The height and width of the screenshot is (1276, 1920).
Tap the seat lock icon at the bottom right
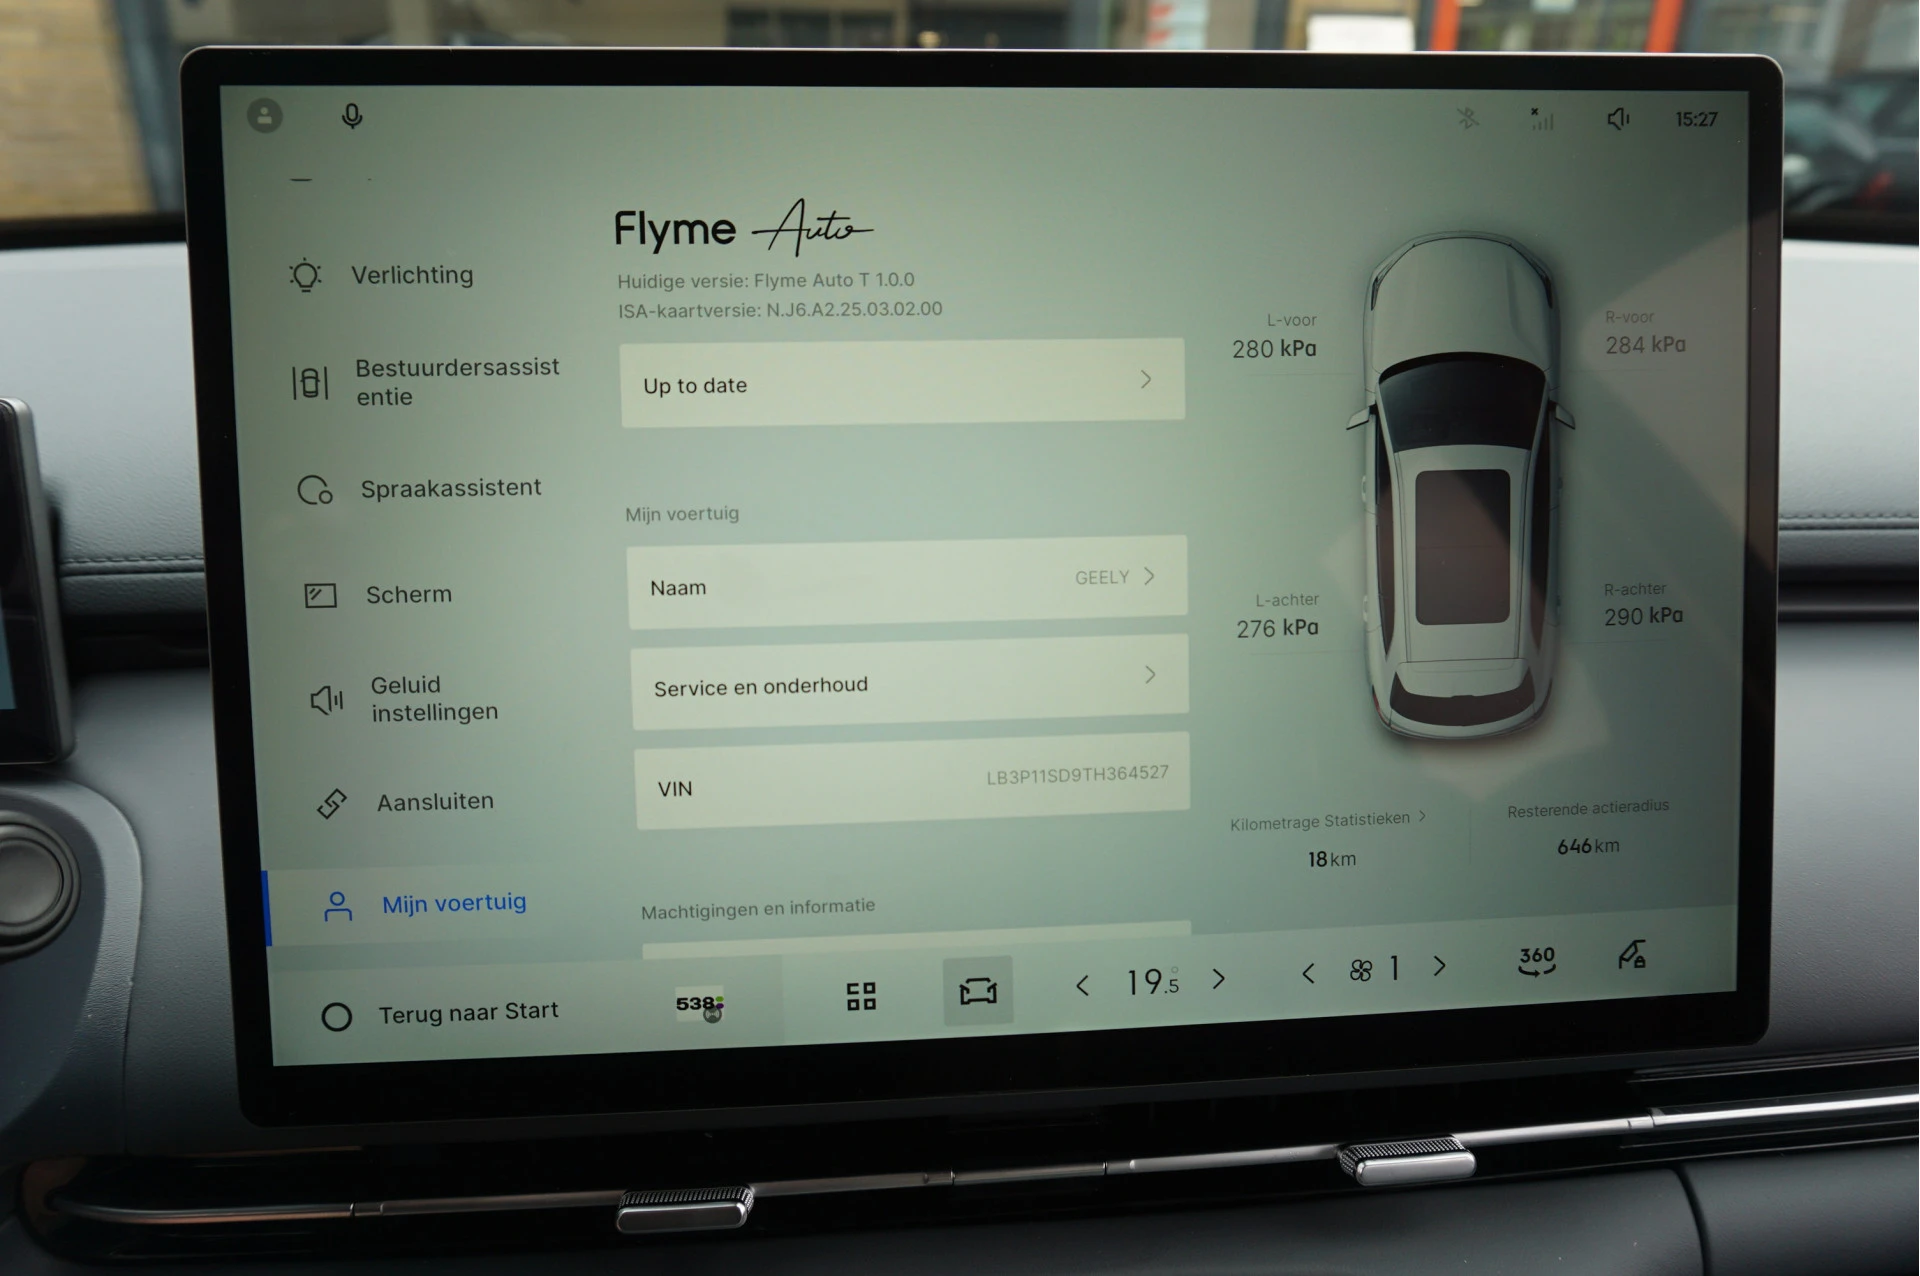tap(1632, 954)
